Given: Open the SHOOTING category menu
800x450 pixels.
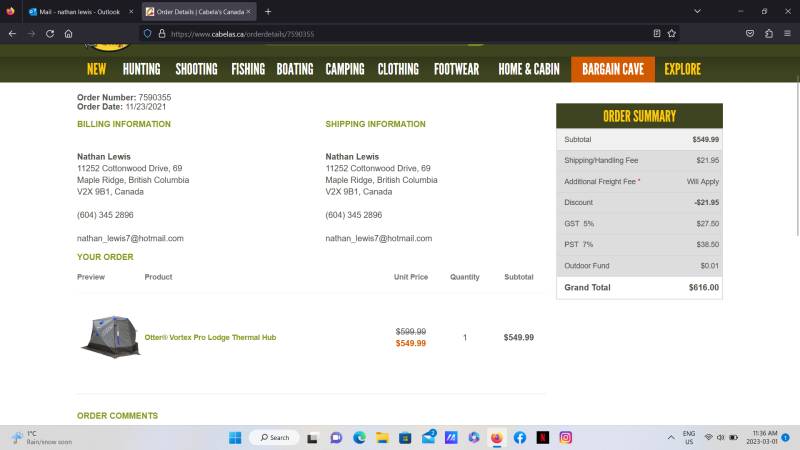Looking at the screenshot, I should point(196,69).
